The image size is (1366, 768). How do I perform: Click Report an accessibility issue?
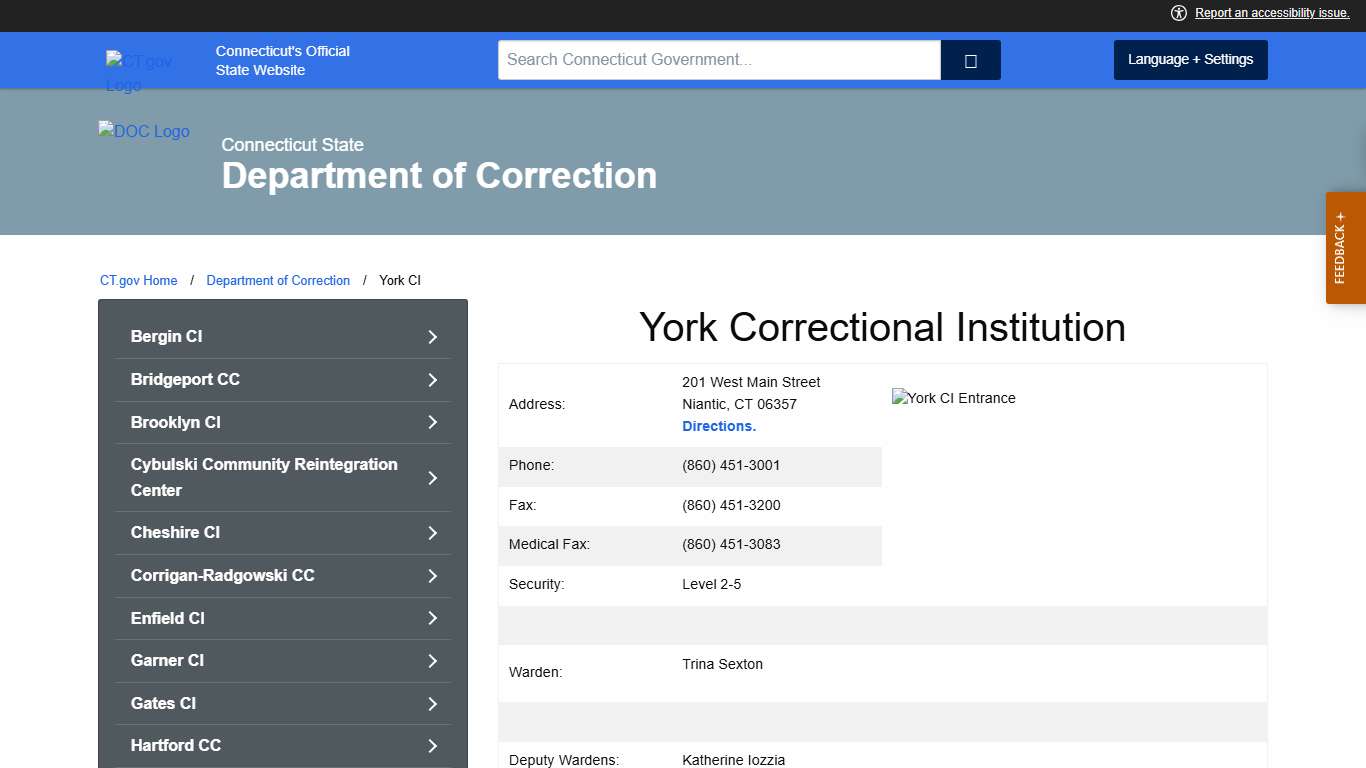tap(1271, 13)
